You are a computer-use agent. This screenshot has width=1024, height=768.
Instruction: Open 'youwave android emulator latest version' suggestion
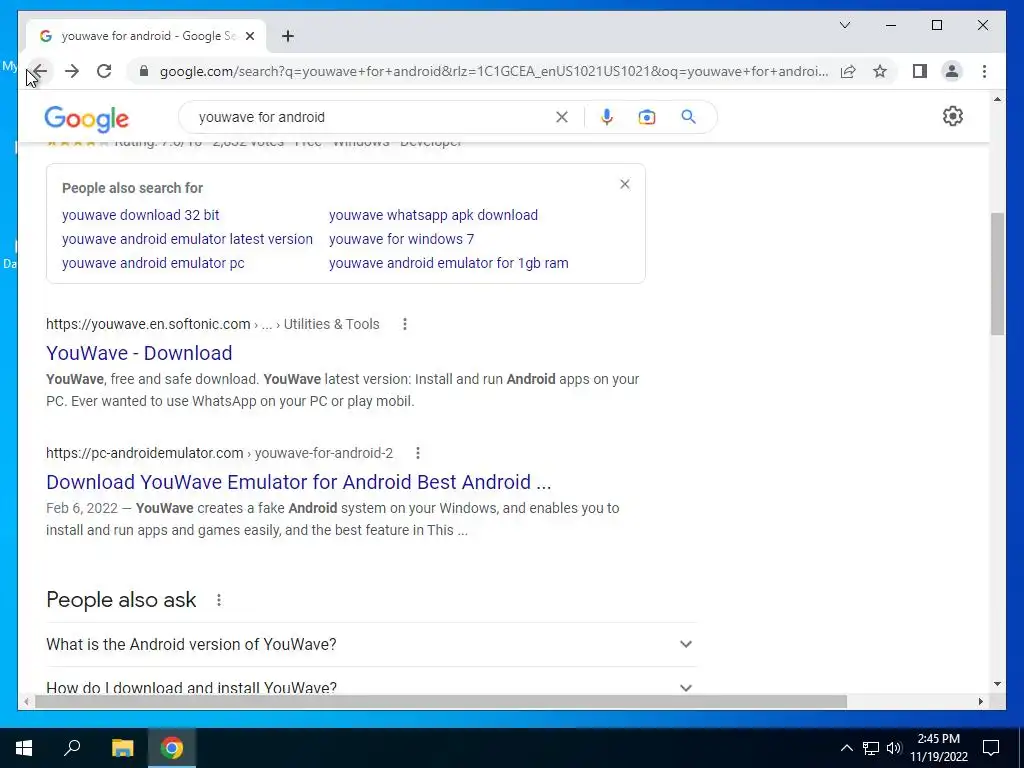pos(187,239)
